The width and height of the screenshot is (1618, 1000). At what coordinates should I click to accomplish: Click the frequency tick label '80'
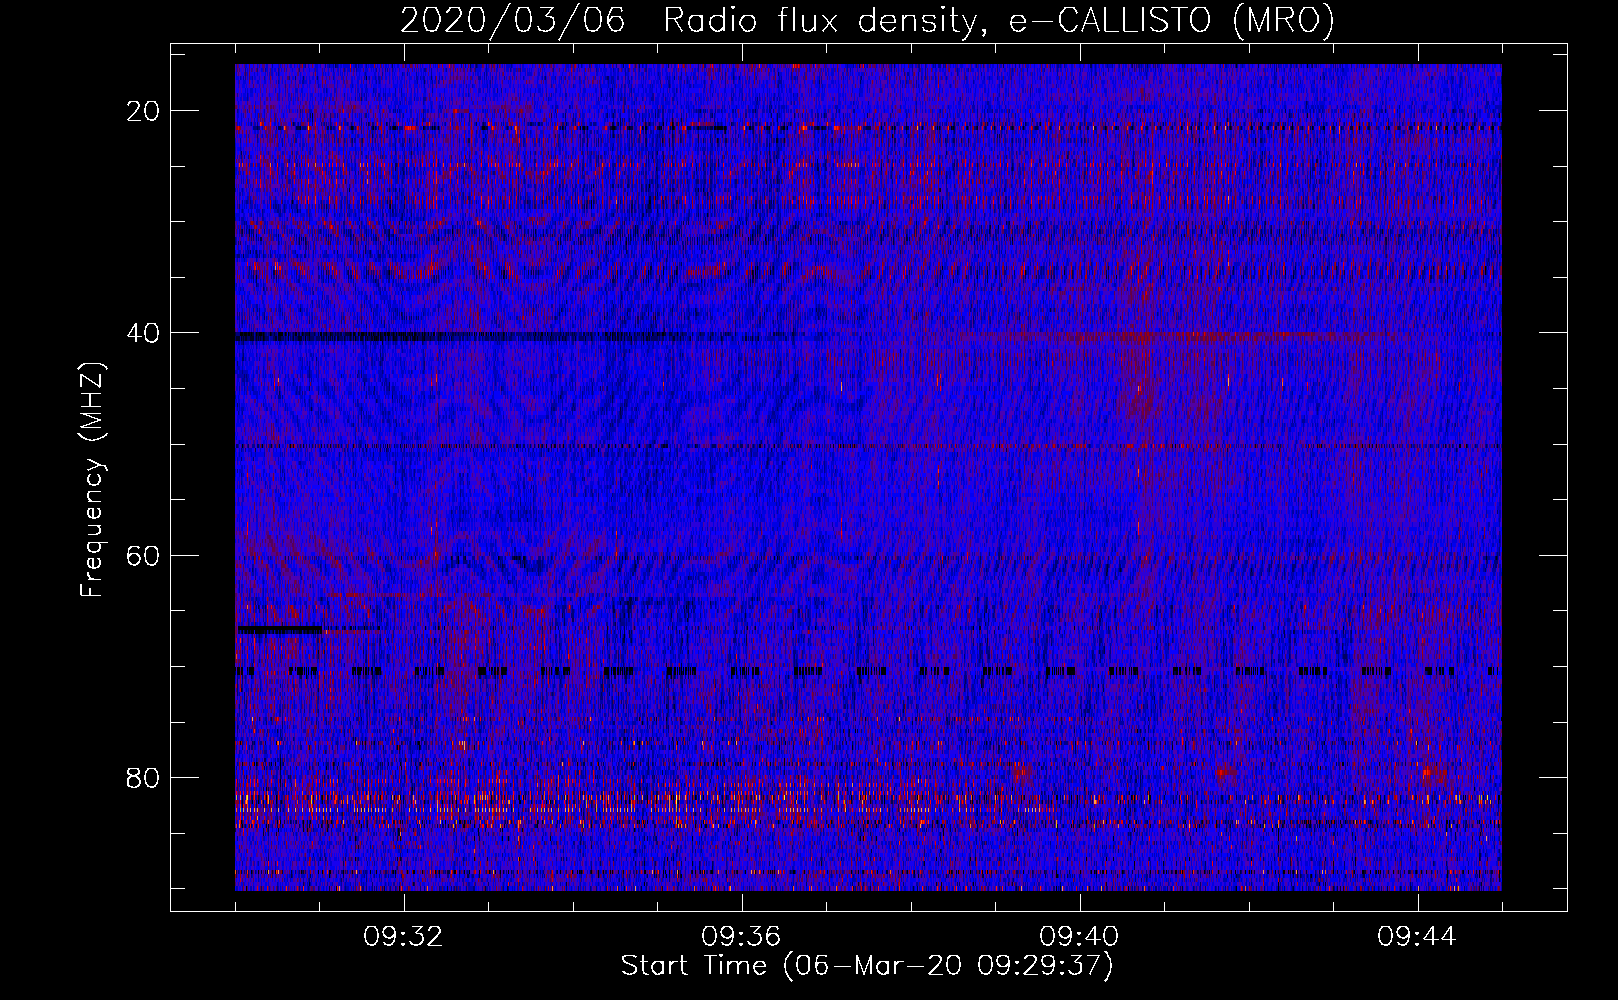tap(144, 778)
